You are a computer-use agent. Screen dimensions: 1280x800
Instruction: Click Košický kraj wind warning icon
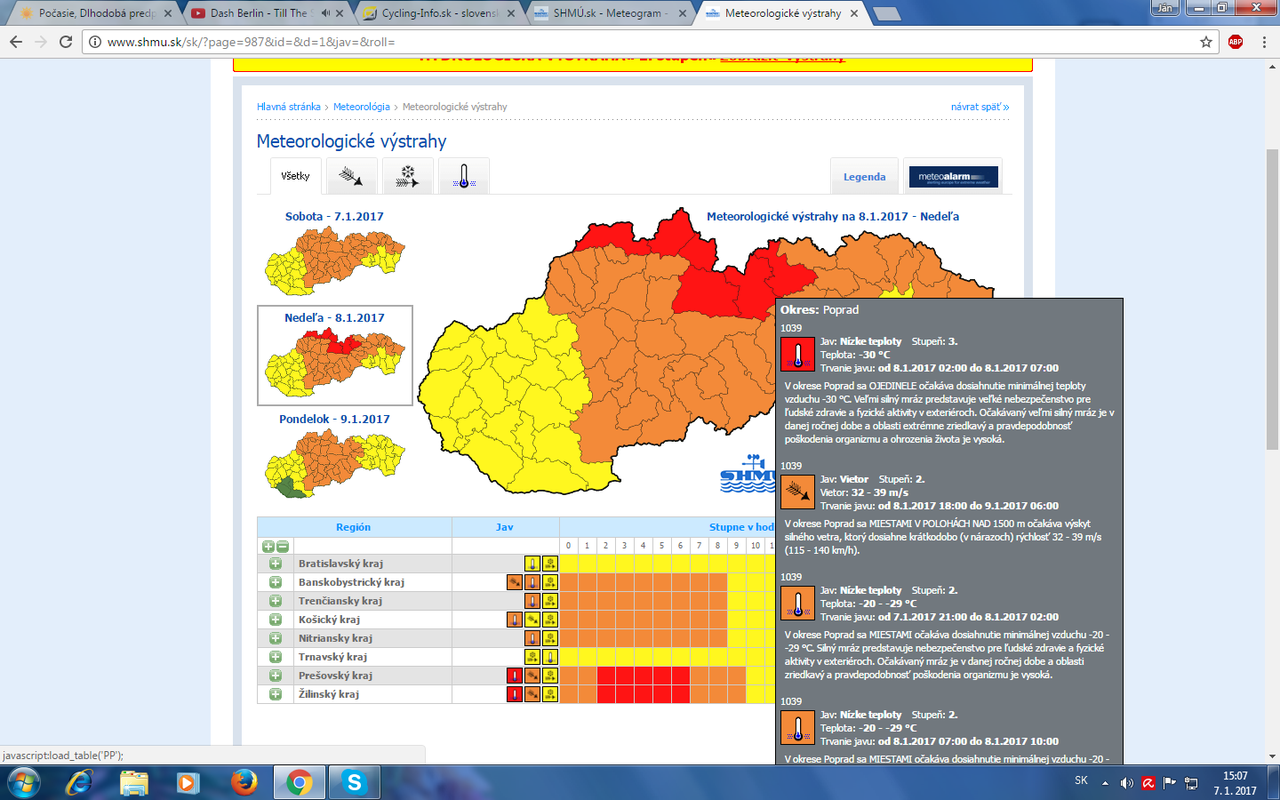coord(532,620)
